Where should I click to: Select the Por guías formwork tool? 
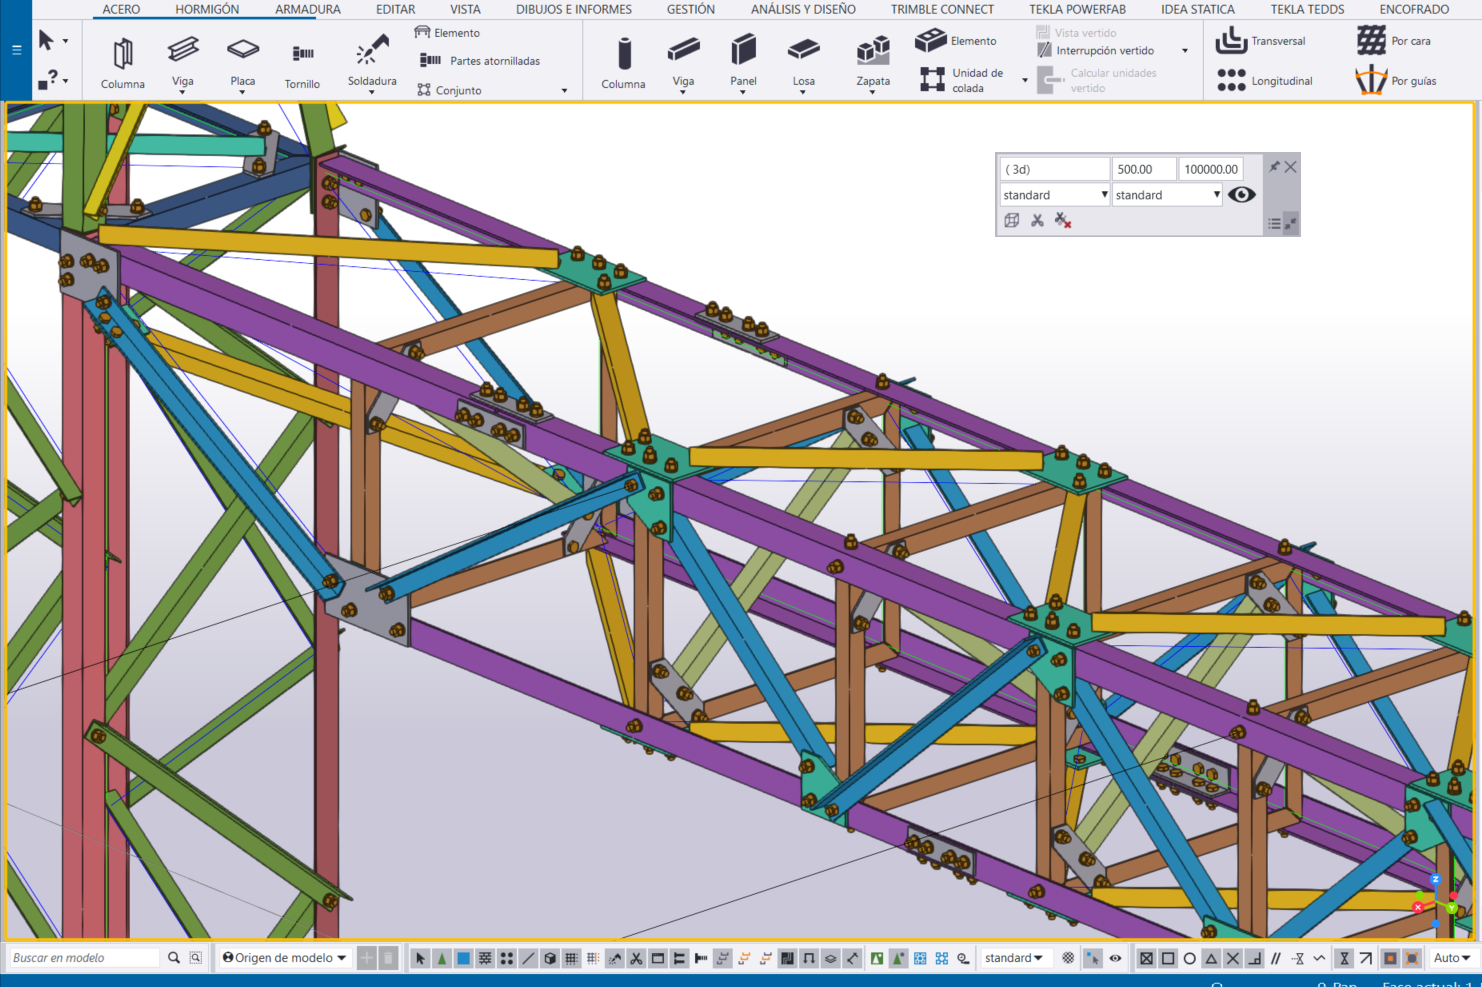[1396, 81]
